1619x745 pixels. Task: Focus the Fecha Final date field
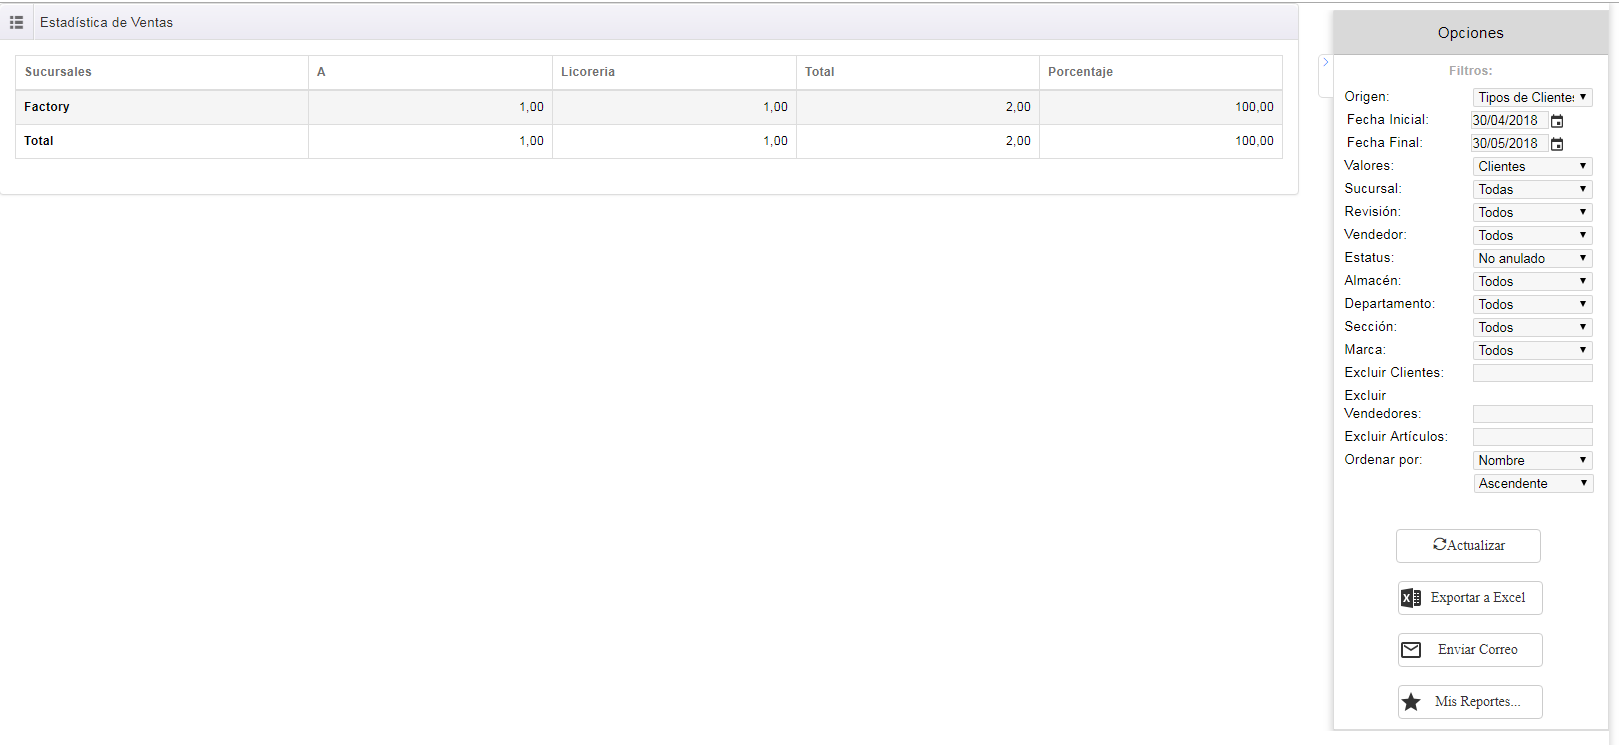[x=1509, y=143]
